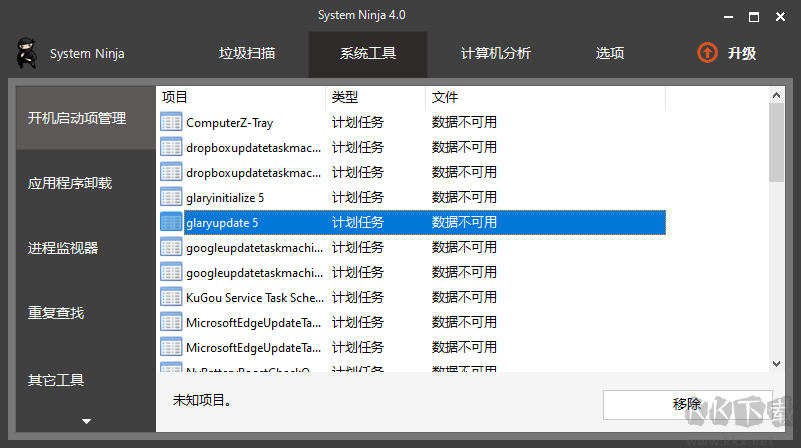
Task: Sort list by the 项目 column header
Action: tap(240, 97)
